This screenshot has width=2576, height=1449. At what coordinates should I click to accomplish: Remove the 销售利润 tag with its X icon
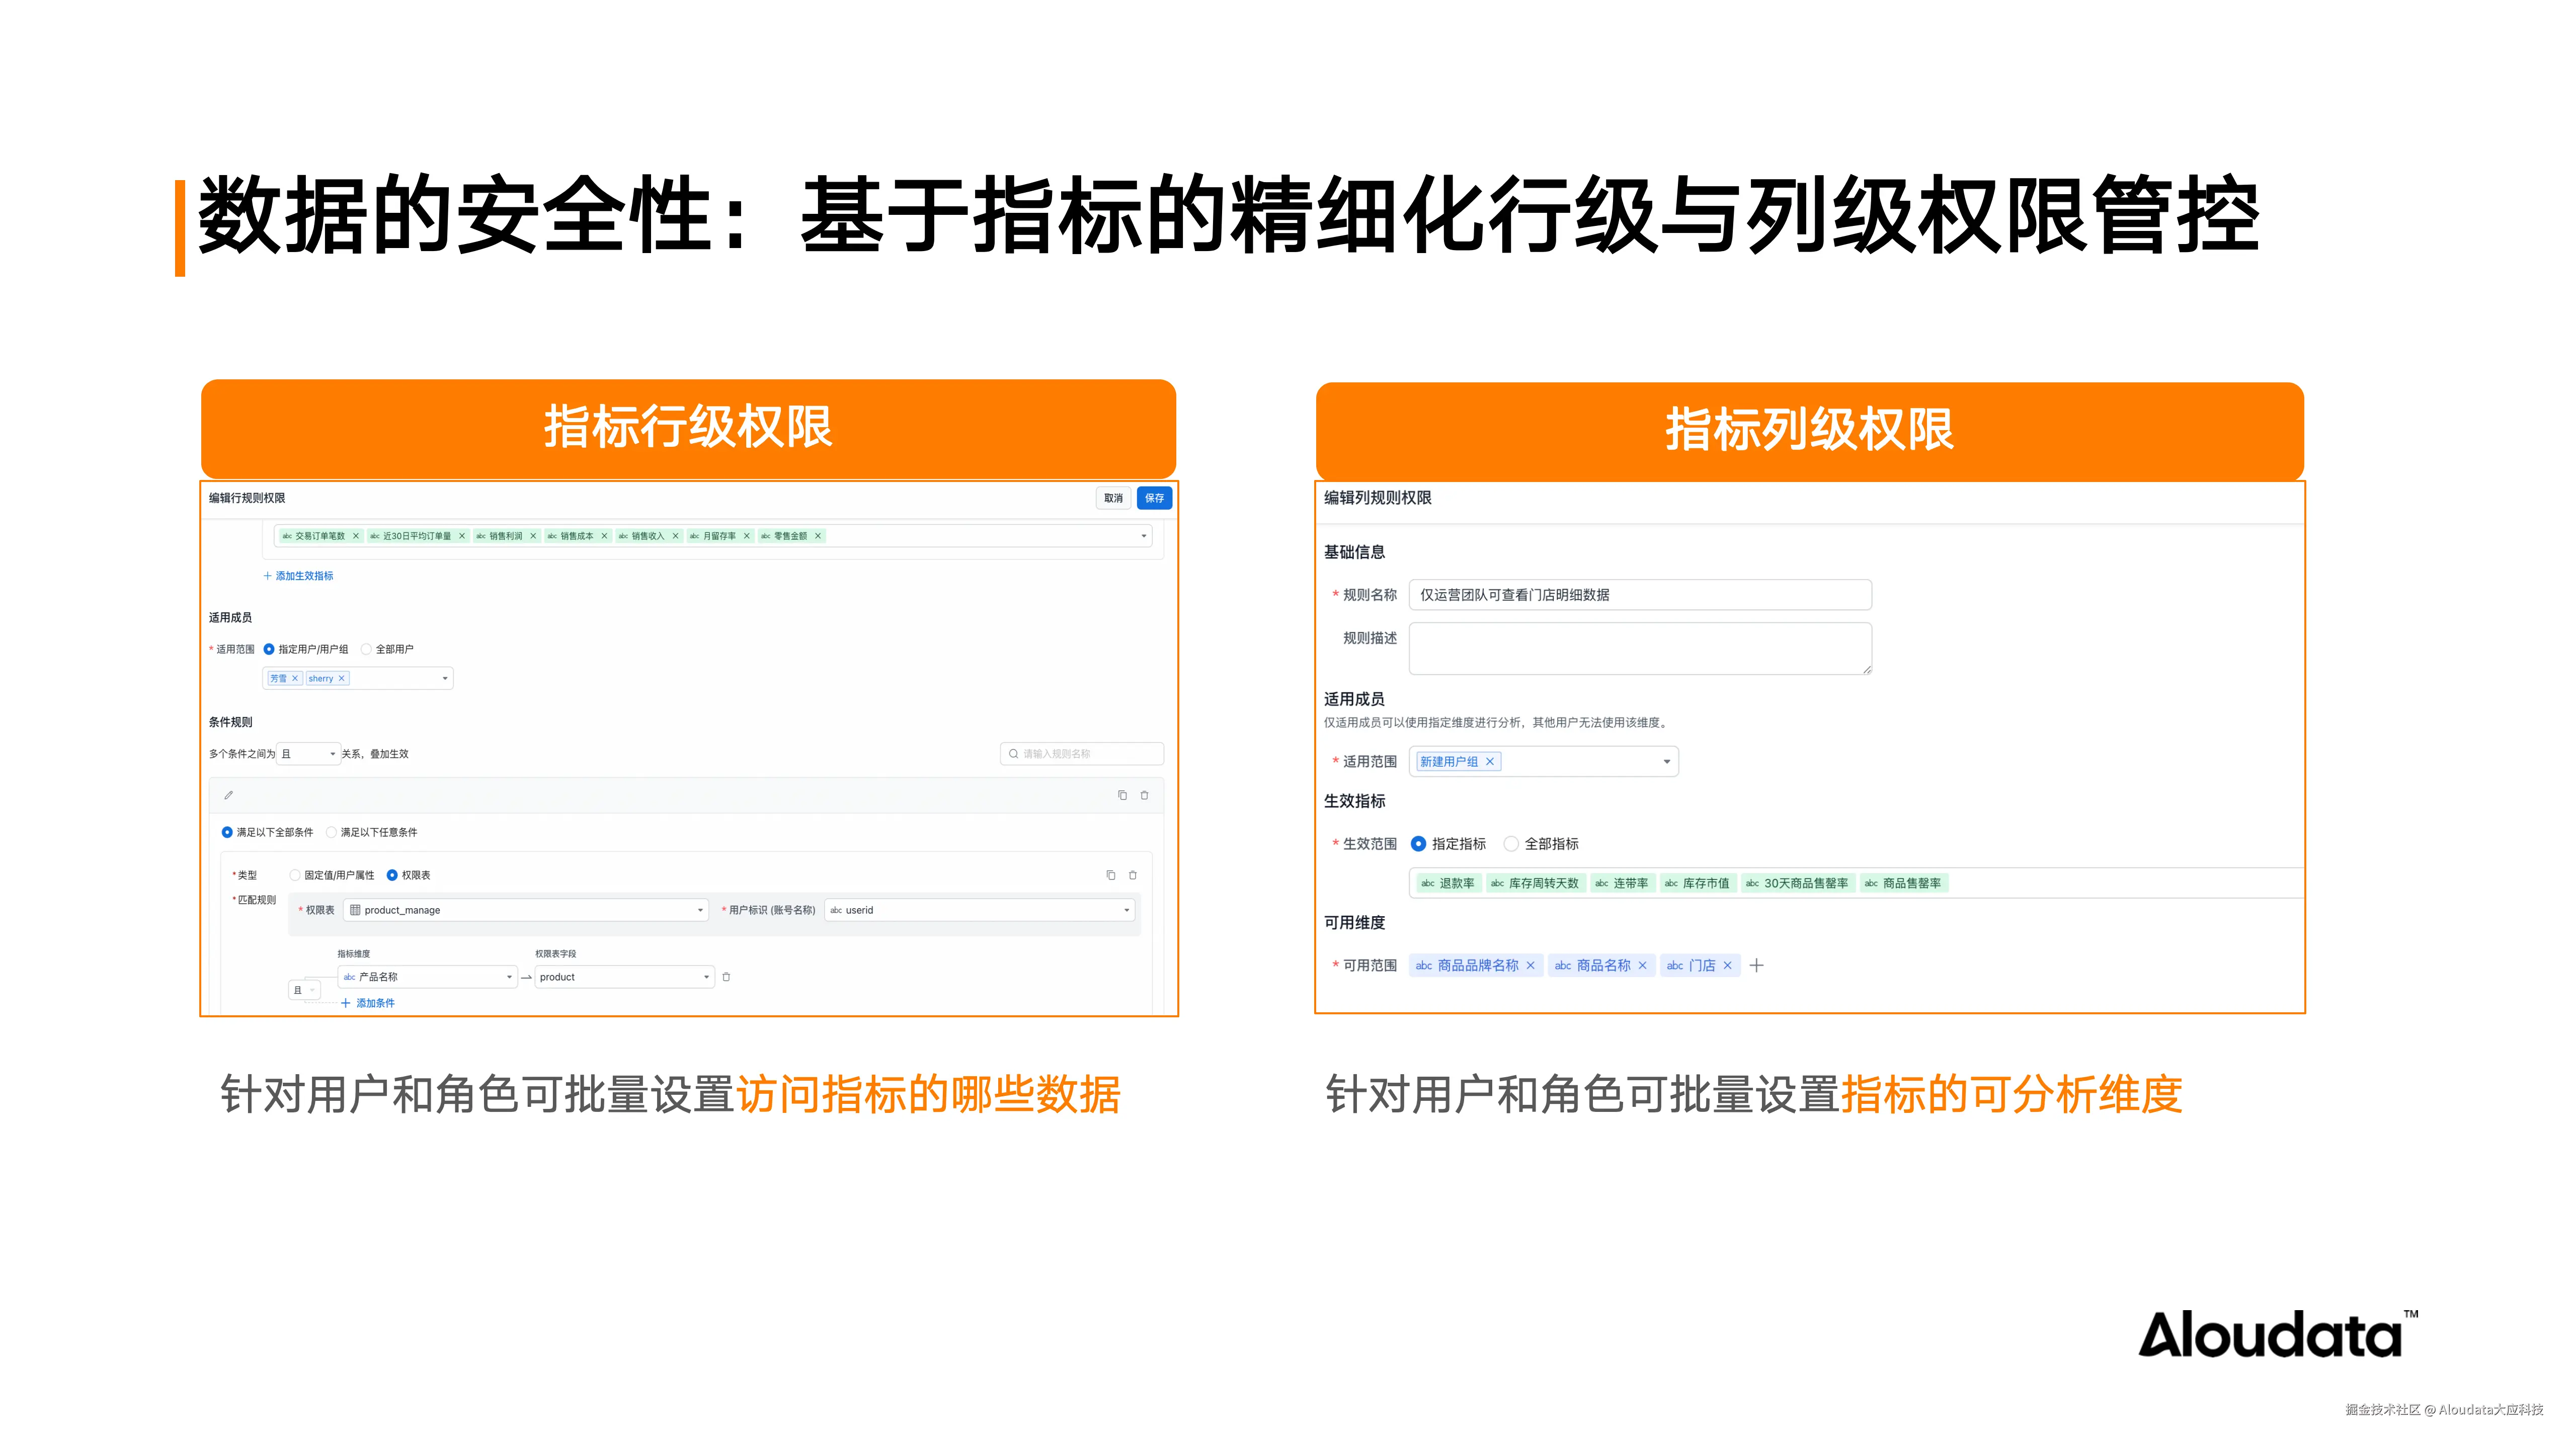coord(534,536)
